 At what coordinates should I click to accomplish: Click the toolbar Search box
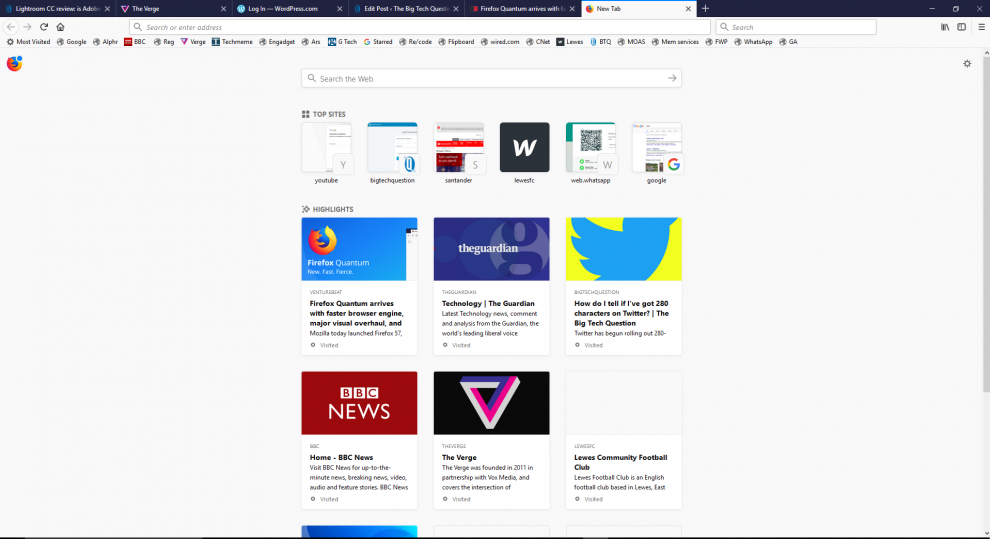pyautogui.click(x=796, y=27)
